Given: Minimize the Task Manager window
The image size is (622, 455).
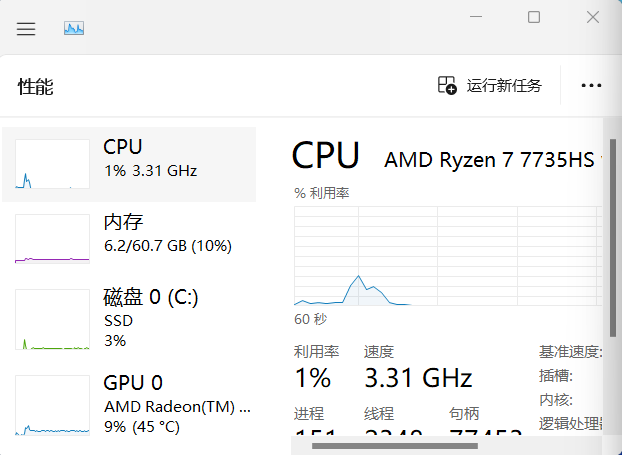Looking at the screenshot, I should 476,17.
